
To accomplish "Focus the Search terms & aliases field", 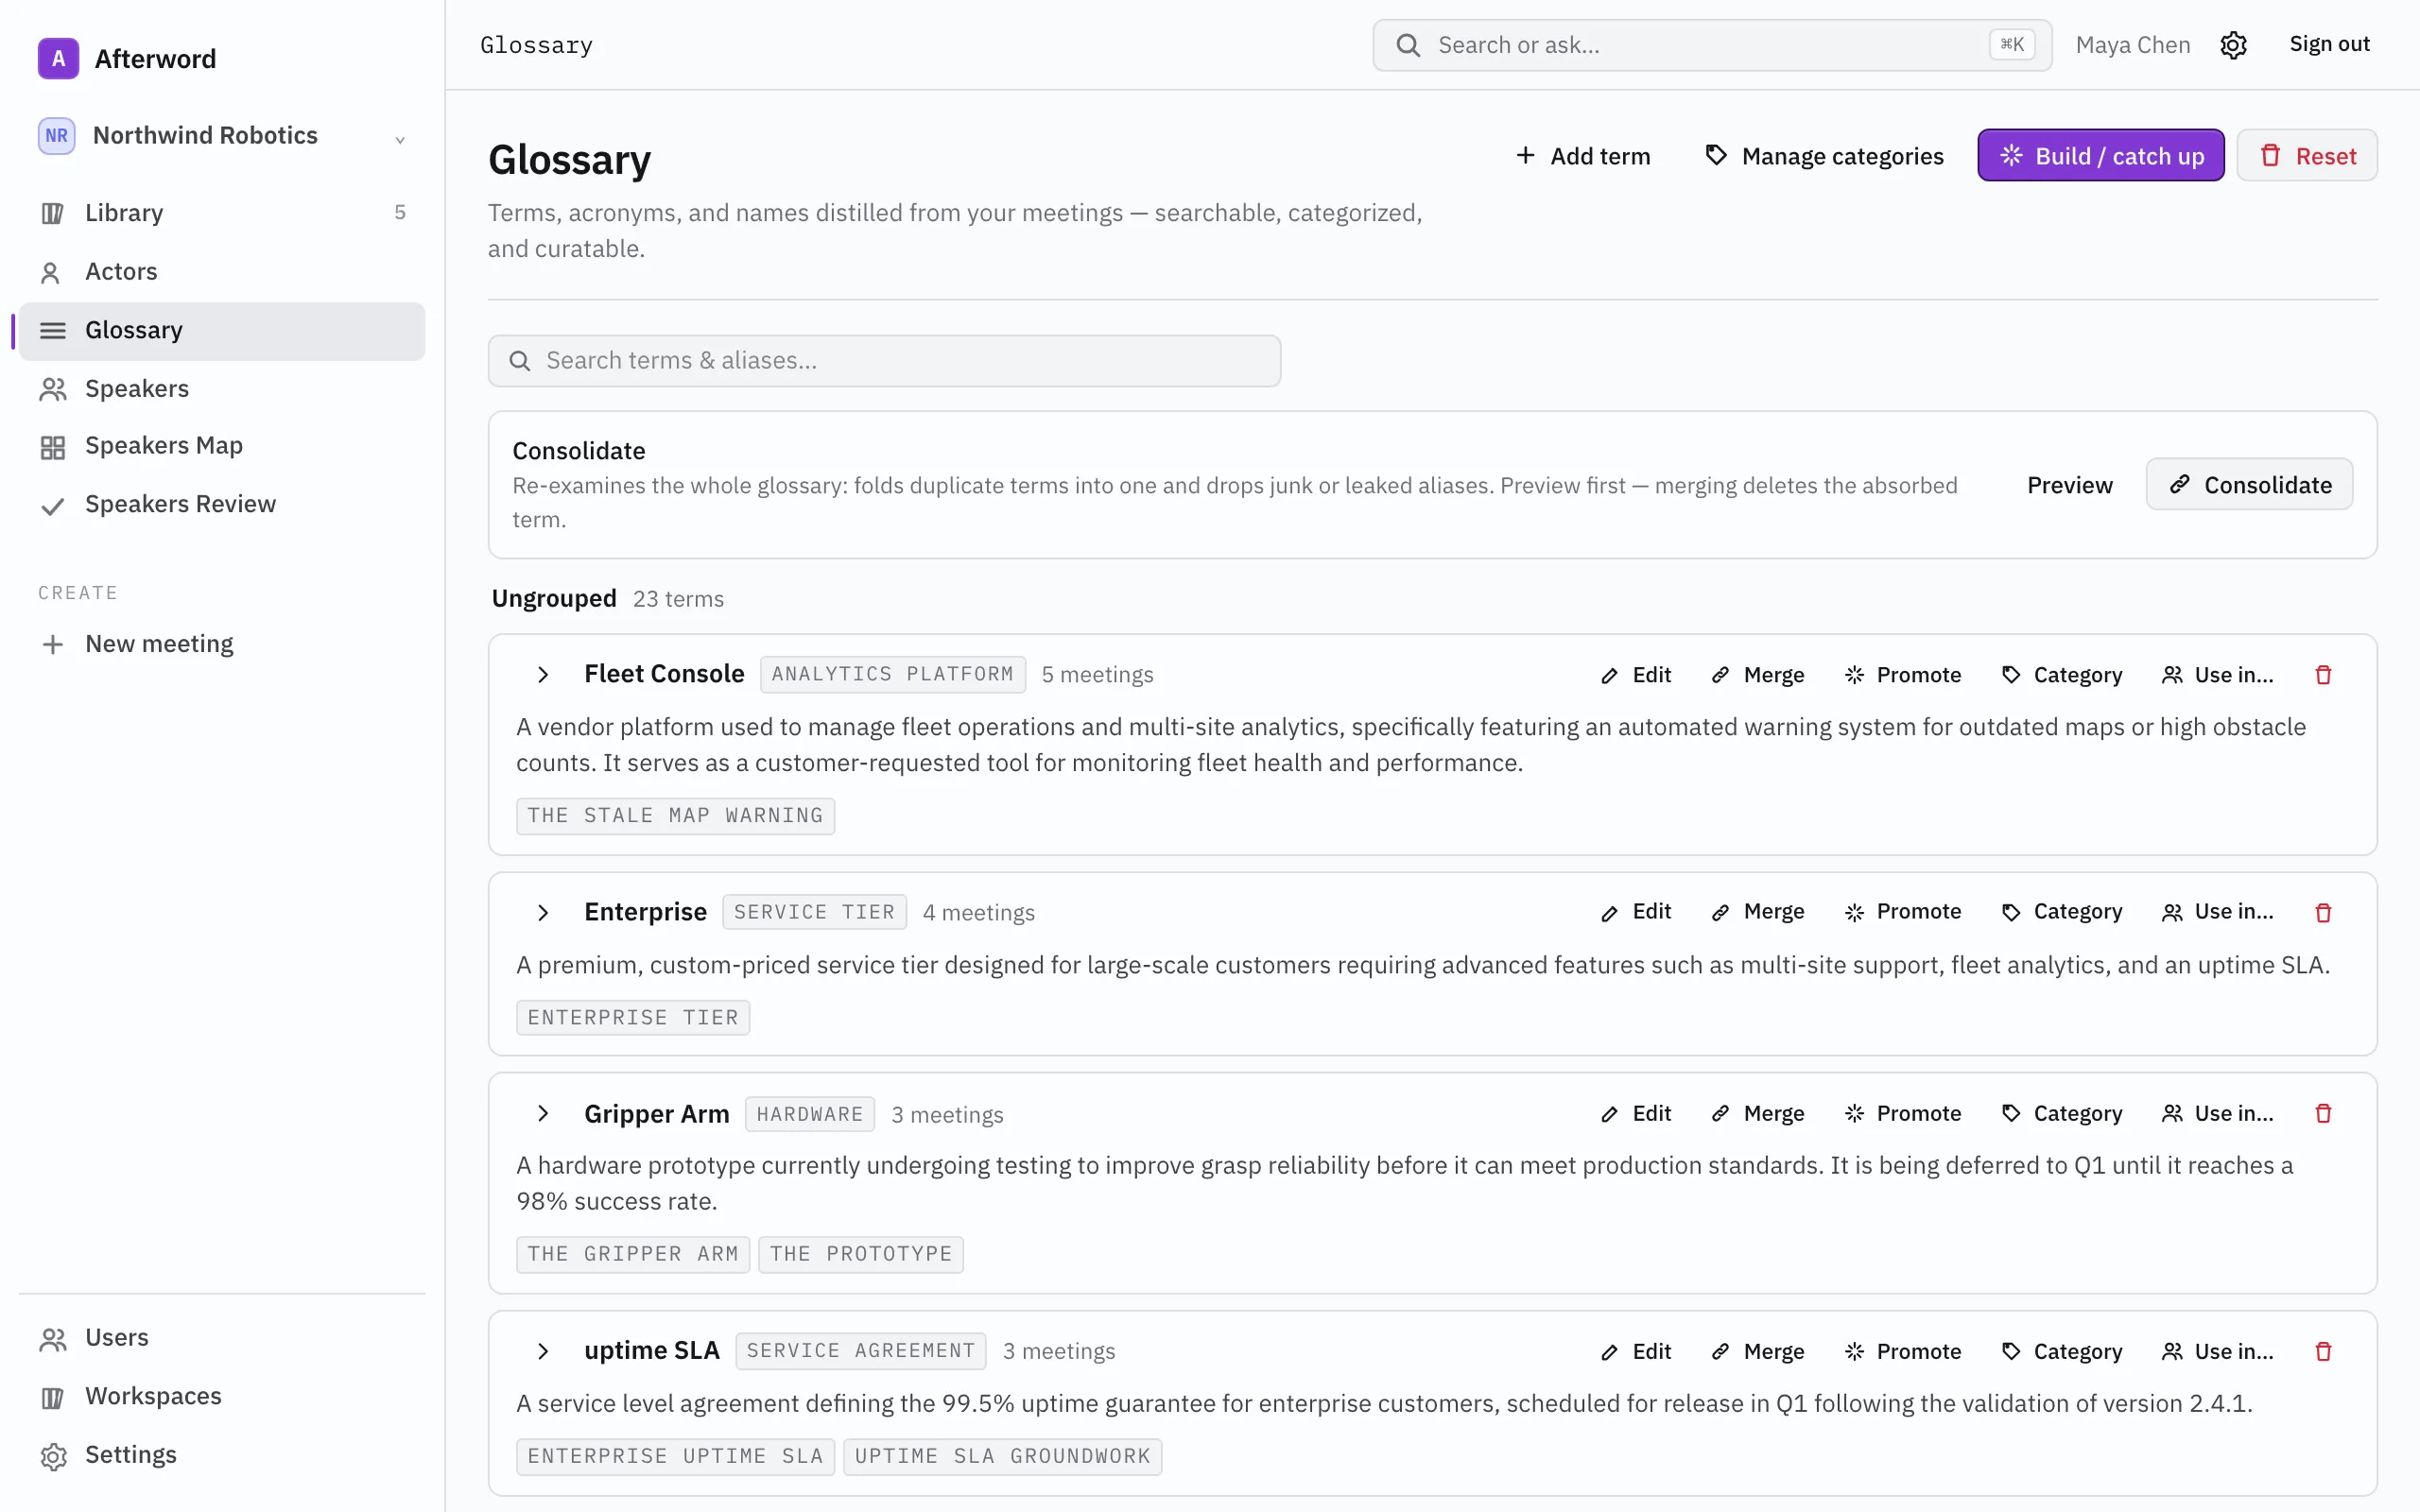I will (x=884, y=361).
